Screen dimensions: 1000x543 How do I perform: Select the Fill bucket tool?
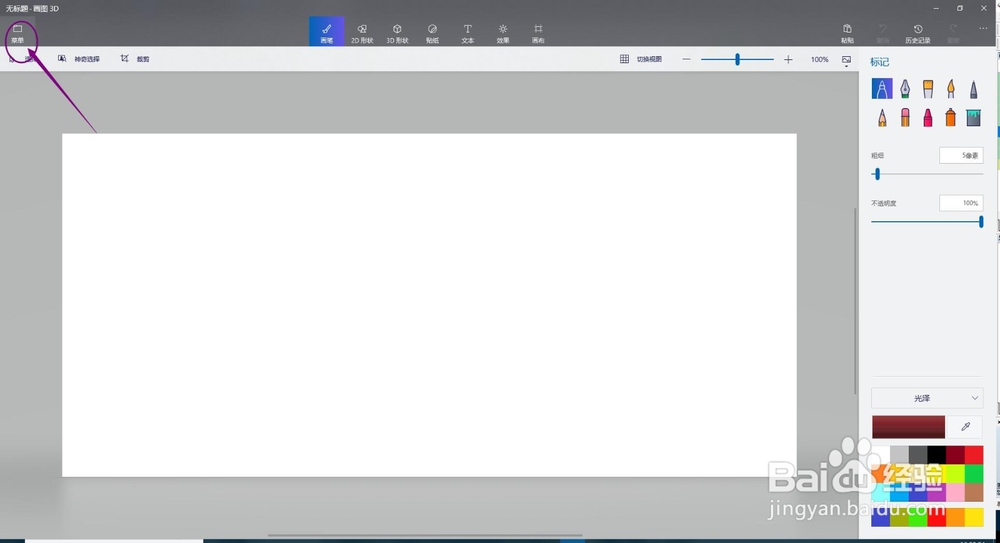pyautogui.click(x=973, y=117)
